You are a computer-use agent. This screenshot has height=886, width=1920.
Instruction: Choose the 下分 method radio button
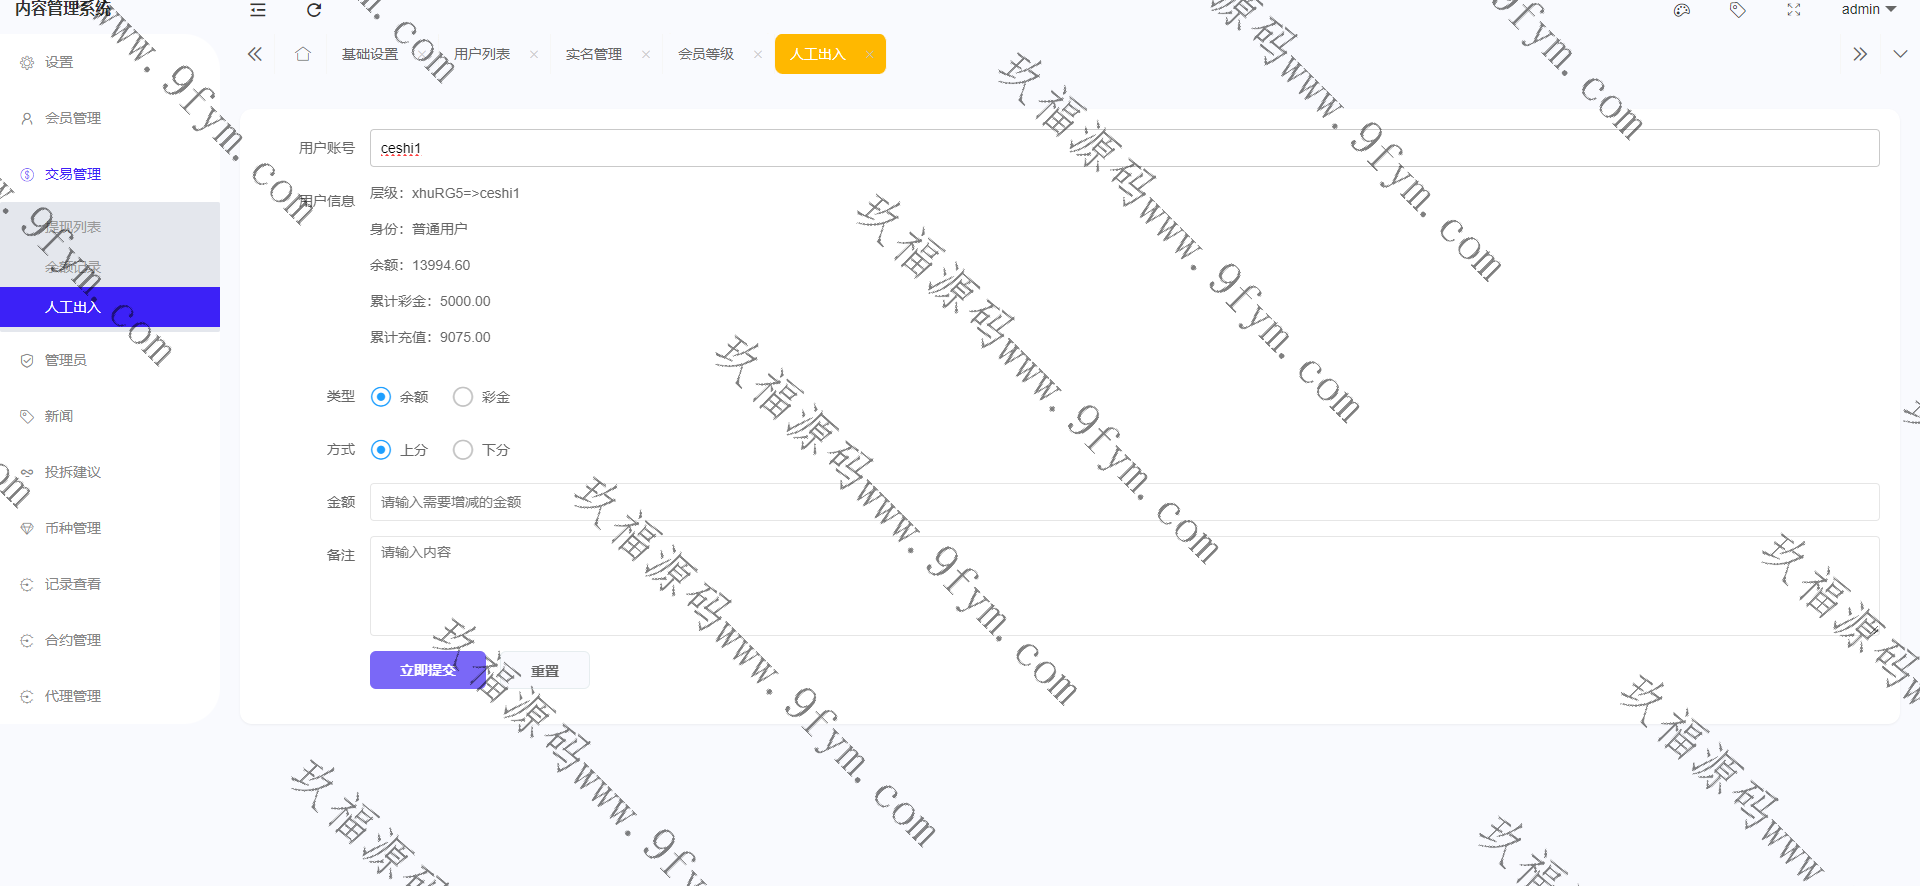463,450
